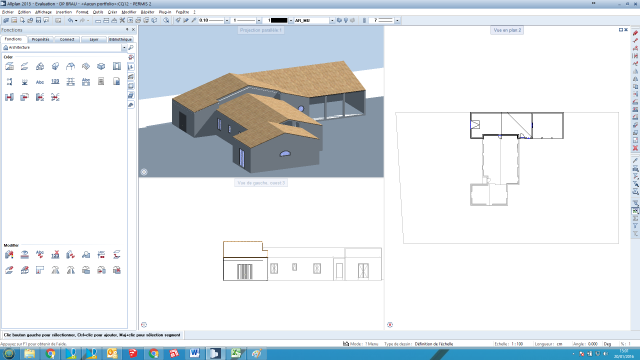Click the Vue en plan 2 label

507,30
